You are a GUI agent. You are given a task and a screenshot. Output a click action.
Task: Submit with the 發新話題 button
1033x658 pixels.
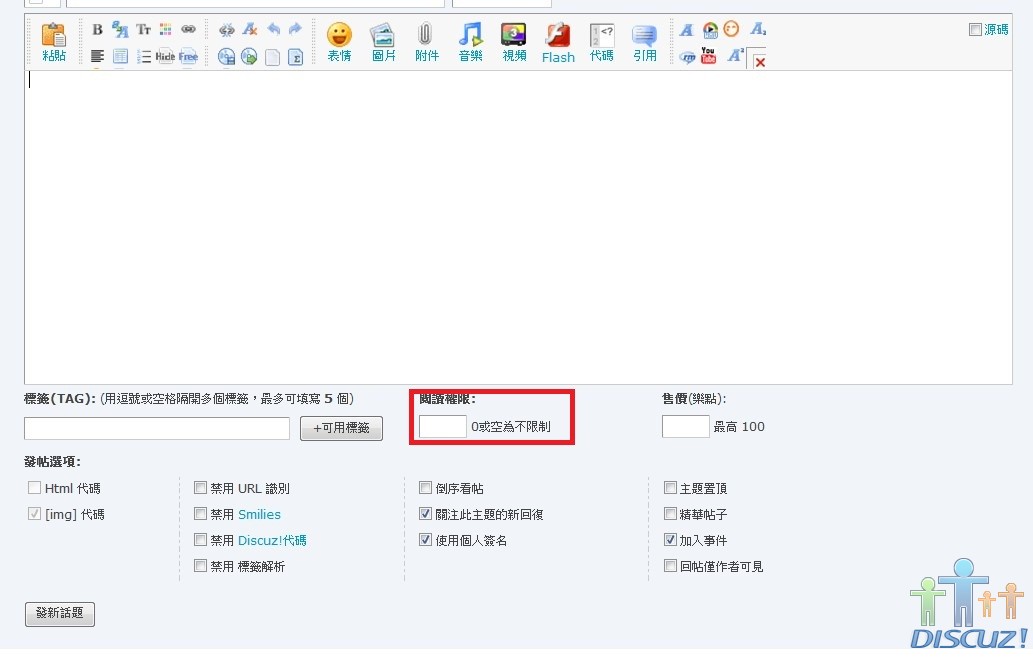60,614
